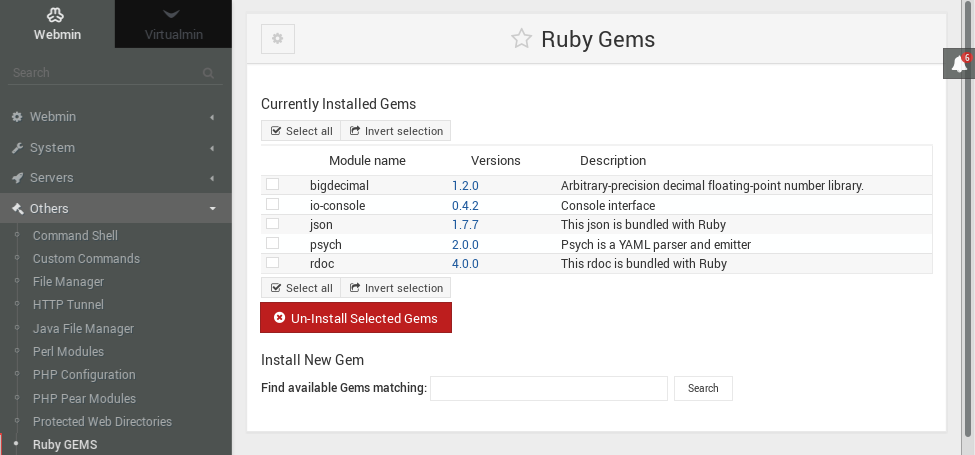
Task: Open psych version 2.0.0 link
Action: pyautogui.click(x=465, y=245)
